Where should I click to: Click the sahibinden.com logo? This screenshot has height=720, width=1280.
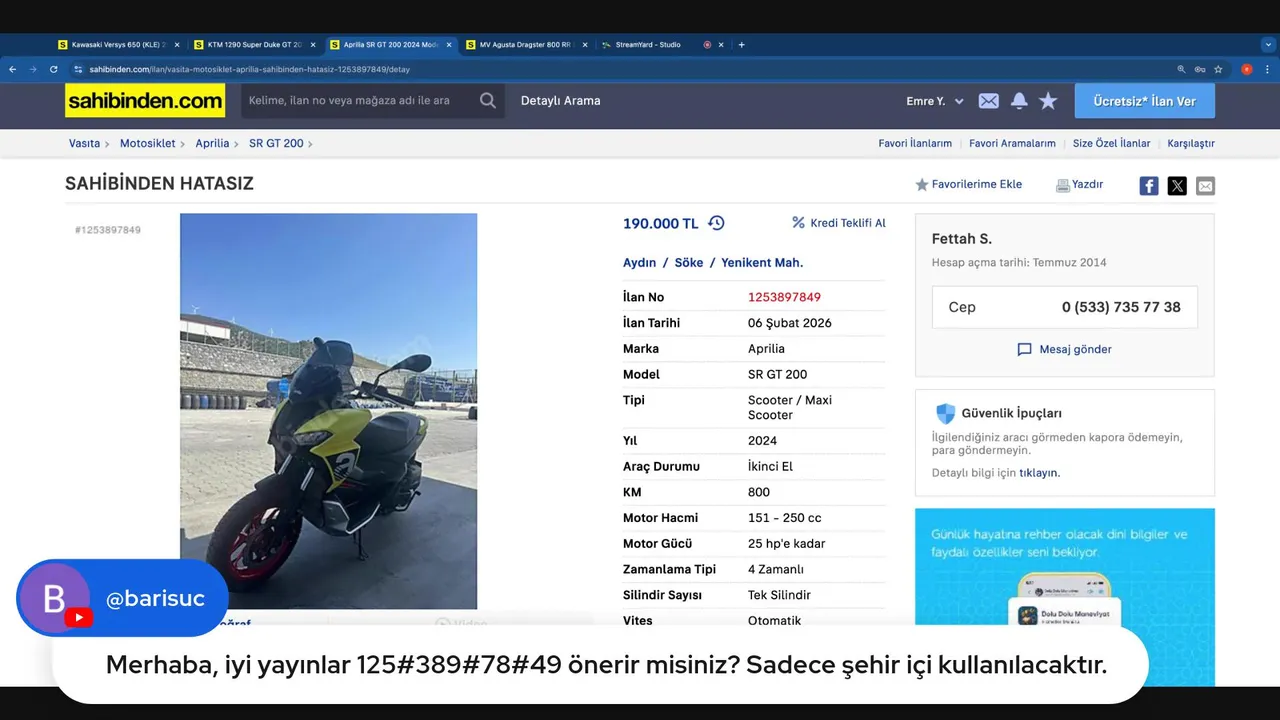pyautogui.click(x=145, y=100)
